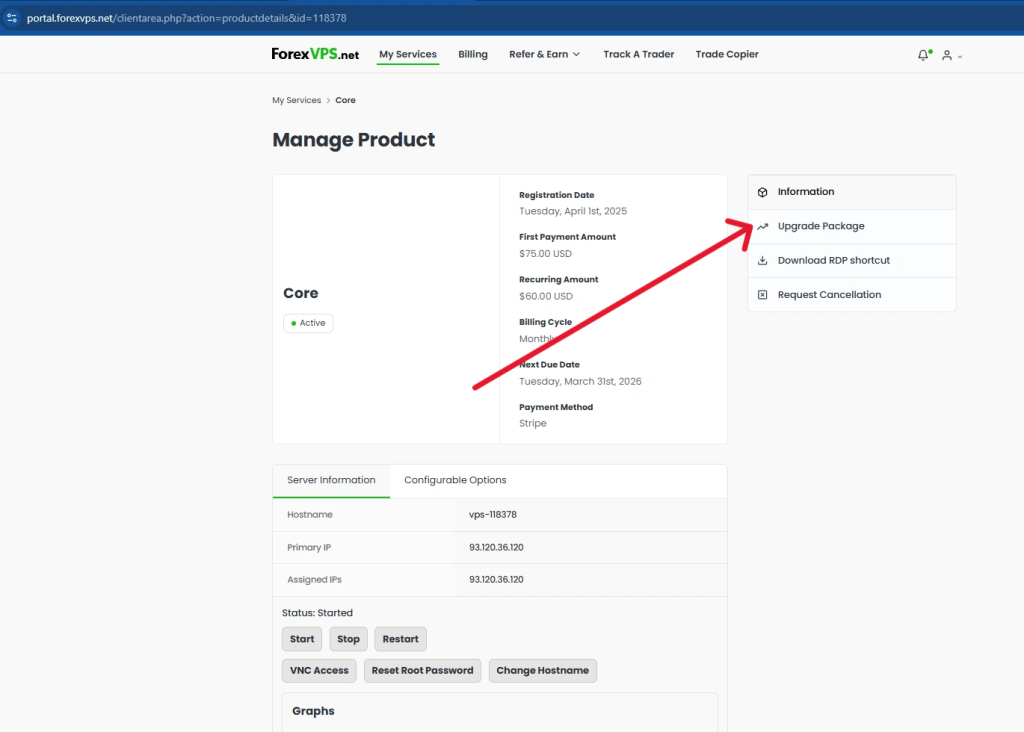The height and width of the screenshot is (732, 1024).
Task: Click the browser site settings icon
Action: (12, 19)
